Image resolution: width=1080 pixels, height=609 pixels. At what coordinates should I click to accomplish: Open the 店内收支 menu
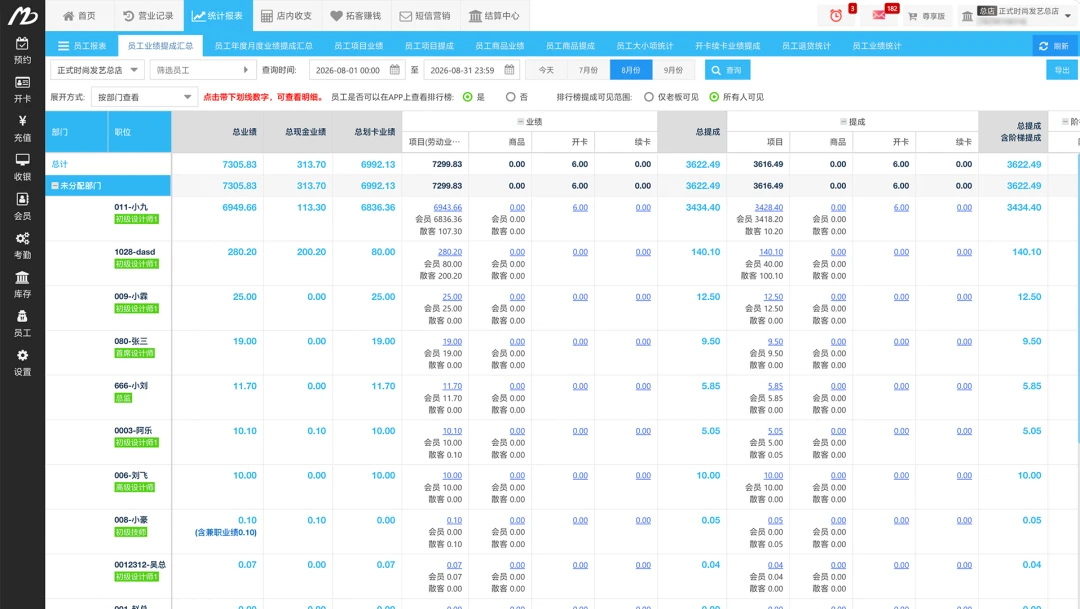[287, 15]
